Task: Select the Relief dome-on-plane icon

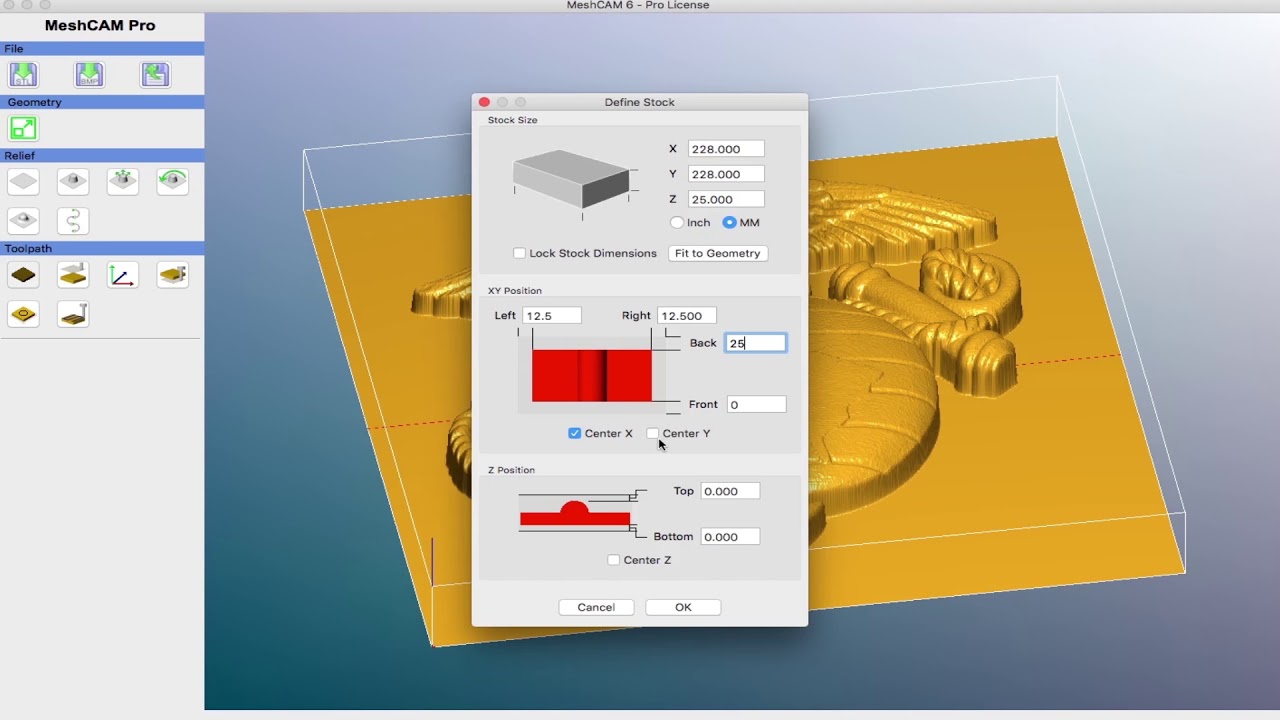Action: coord(23,221)
